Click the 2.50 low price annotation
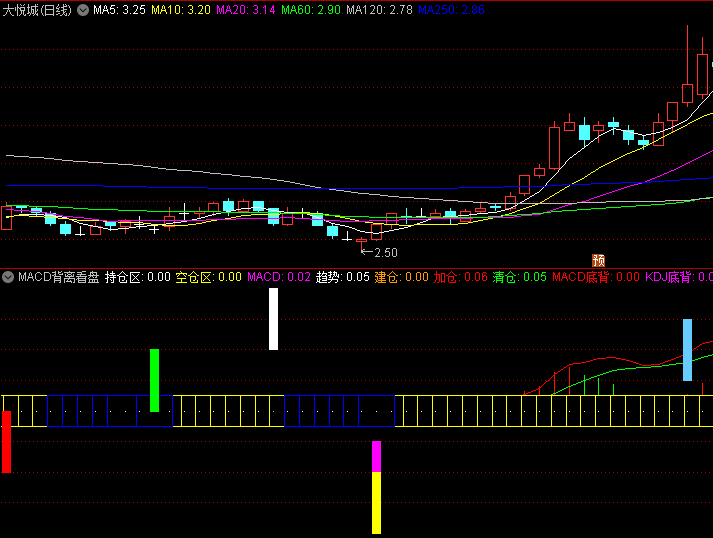 point(386,252)
